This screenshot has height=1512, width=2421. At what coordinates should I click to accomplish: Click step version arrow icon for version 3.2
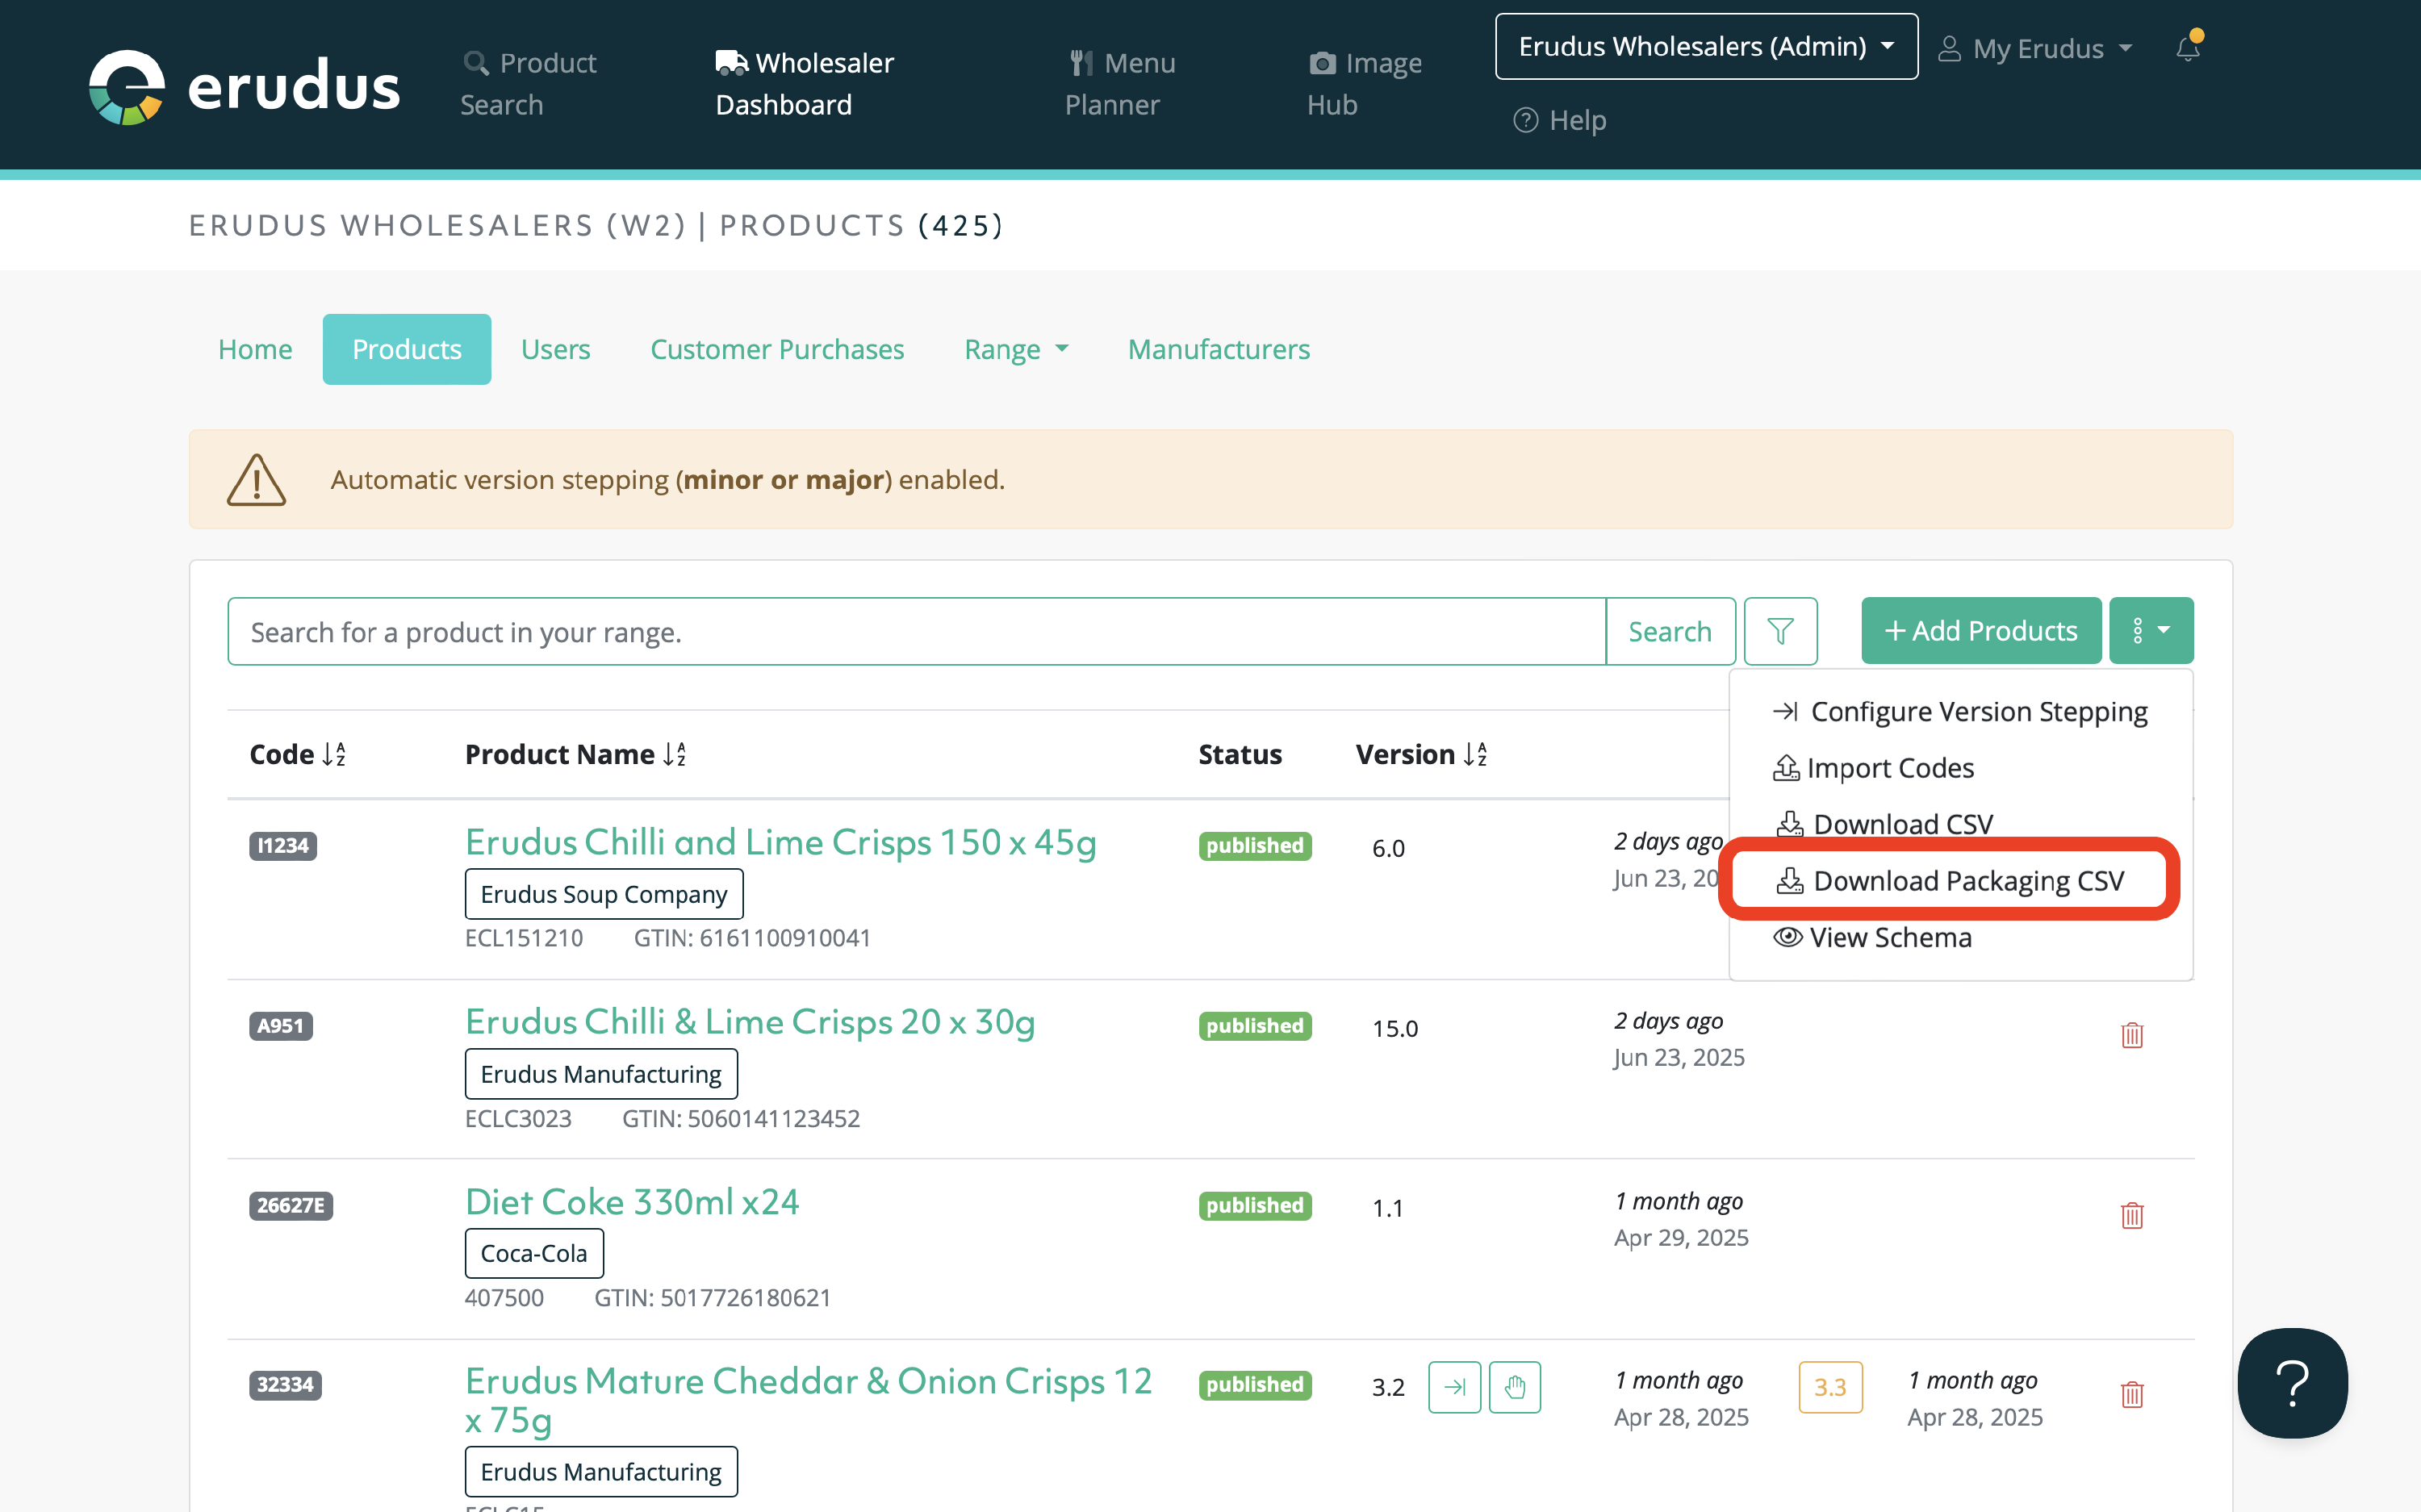click(1454, 1387)
